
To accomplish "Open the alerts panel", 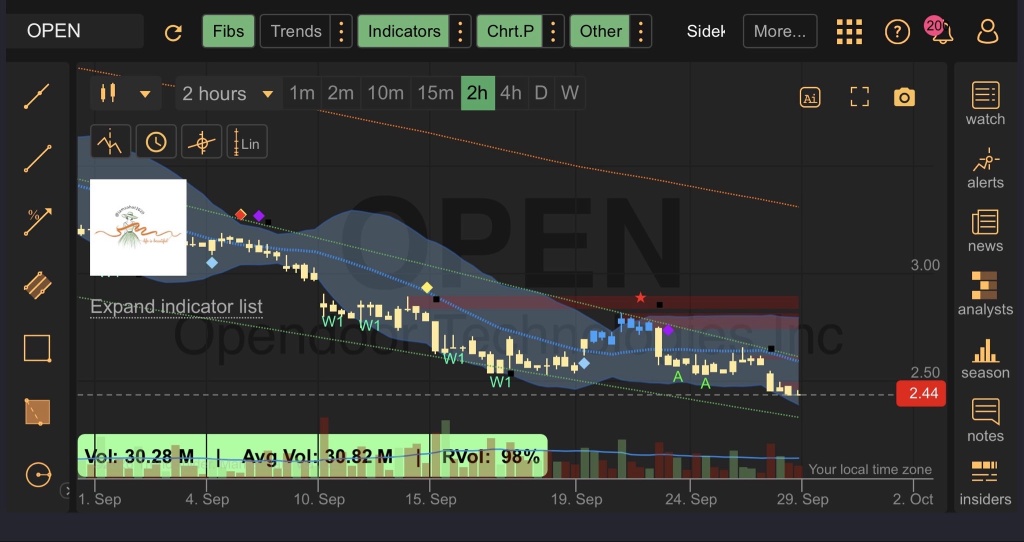I will pyautogui.click(x=985, y=167).
